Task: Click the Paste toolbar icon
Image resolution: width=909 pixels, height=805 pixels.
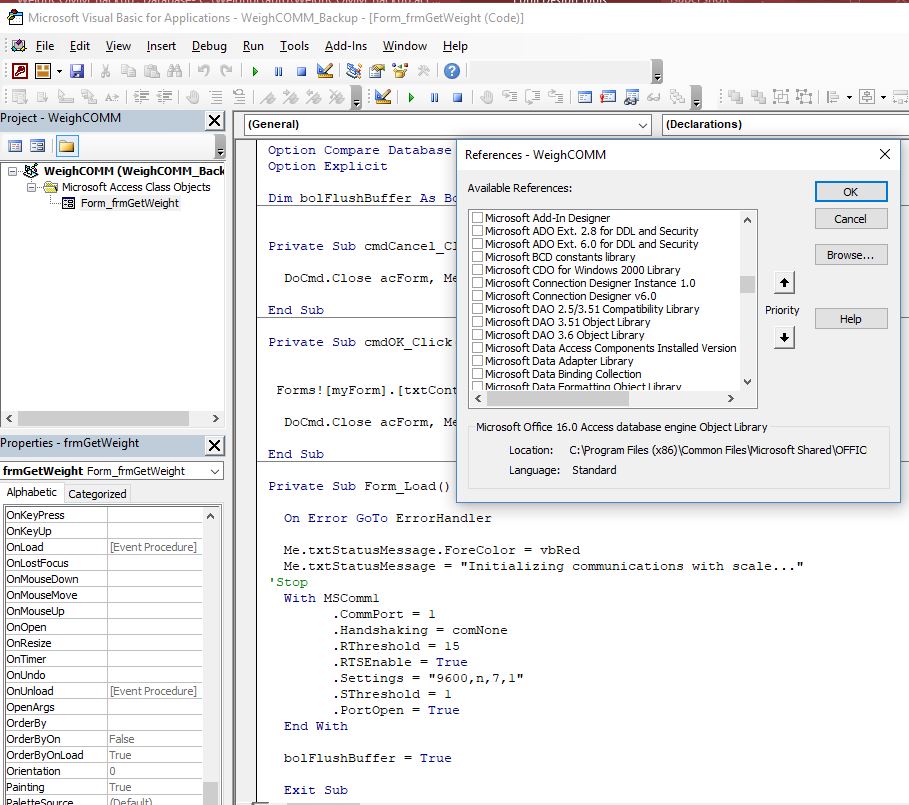Action: point(151,70)
